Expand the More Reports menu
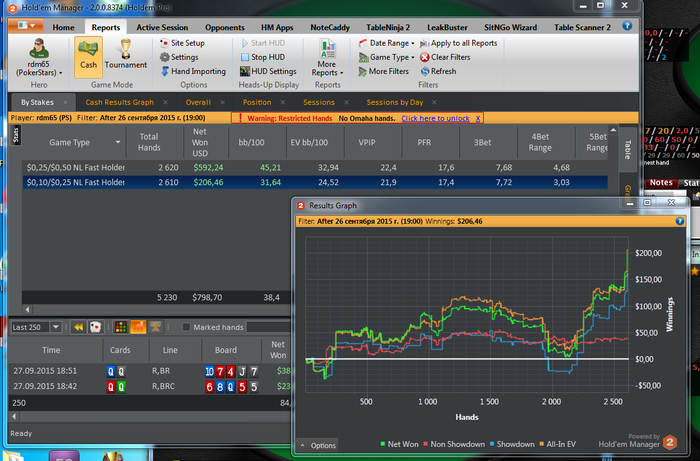The width and height of the screenshot is (700, 461). coord(327,57)
